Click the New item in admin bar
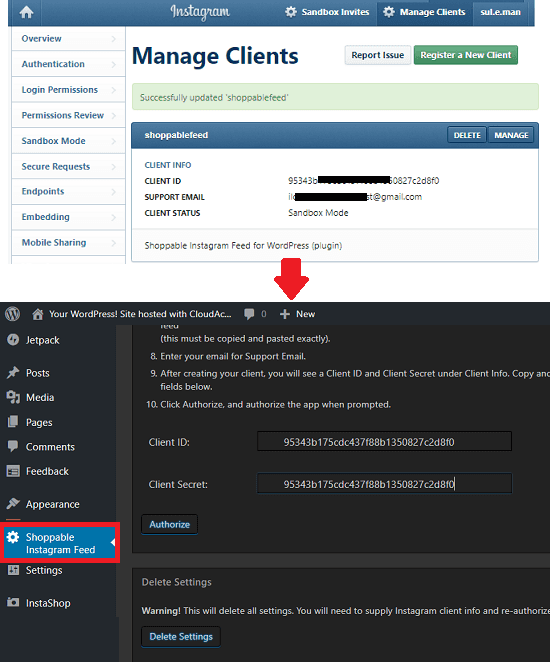 pyautogui.click(x=297, y=314)
